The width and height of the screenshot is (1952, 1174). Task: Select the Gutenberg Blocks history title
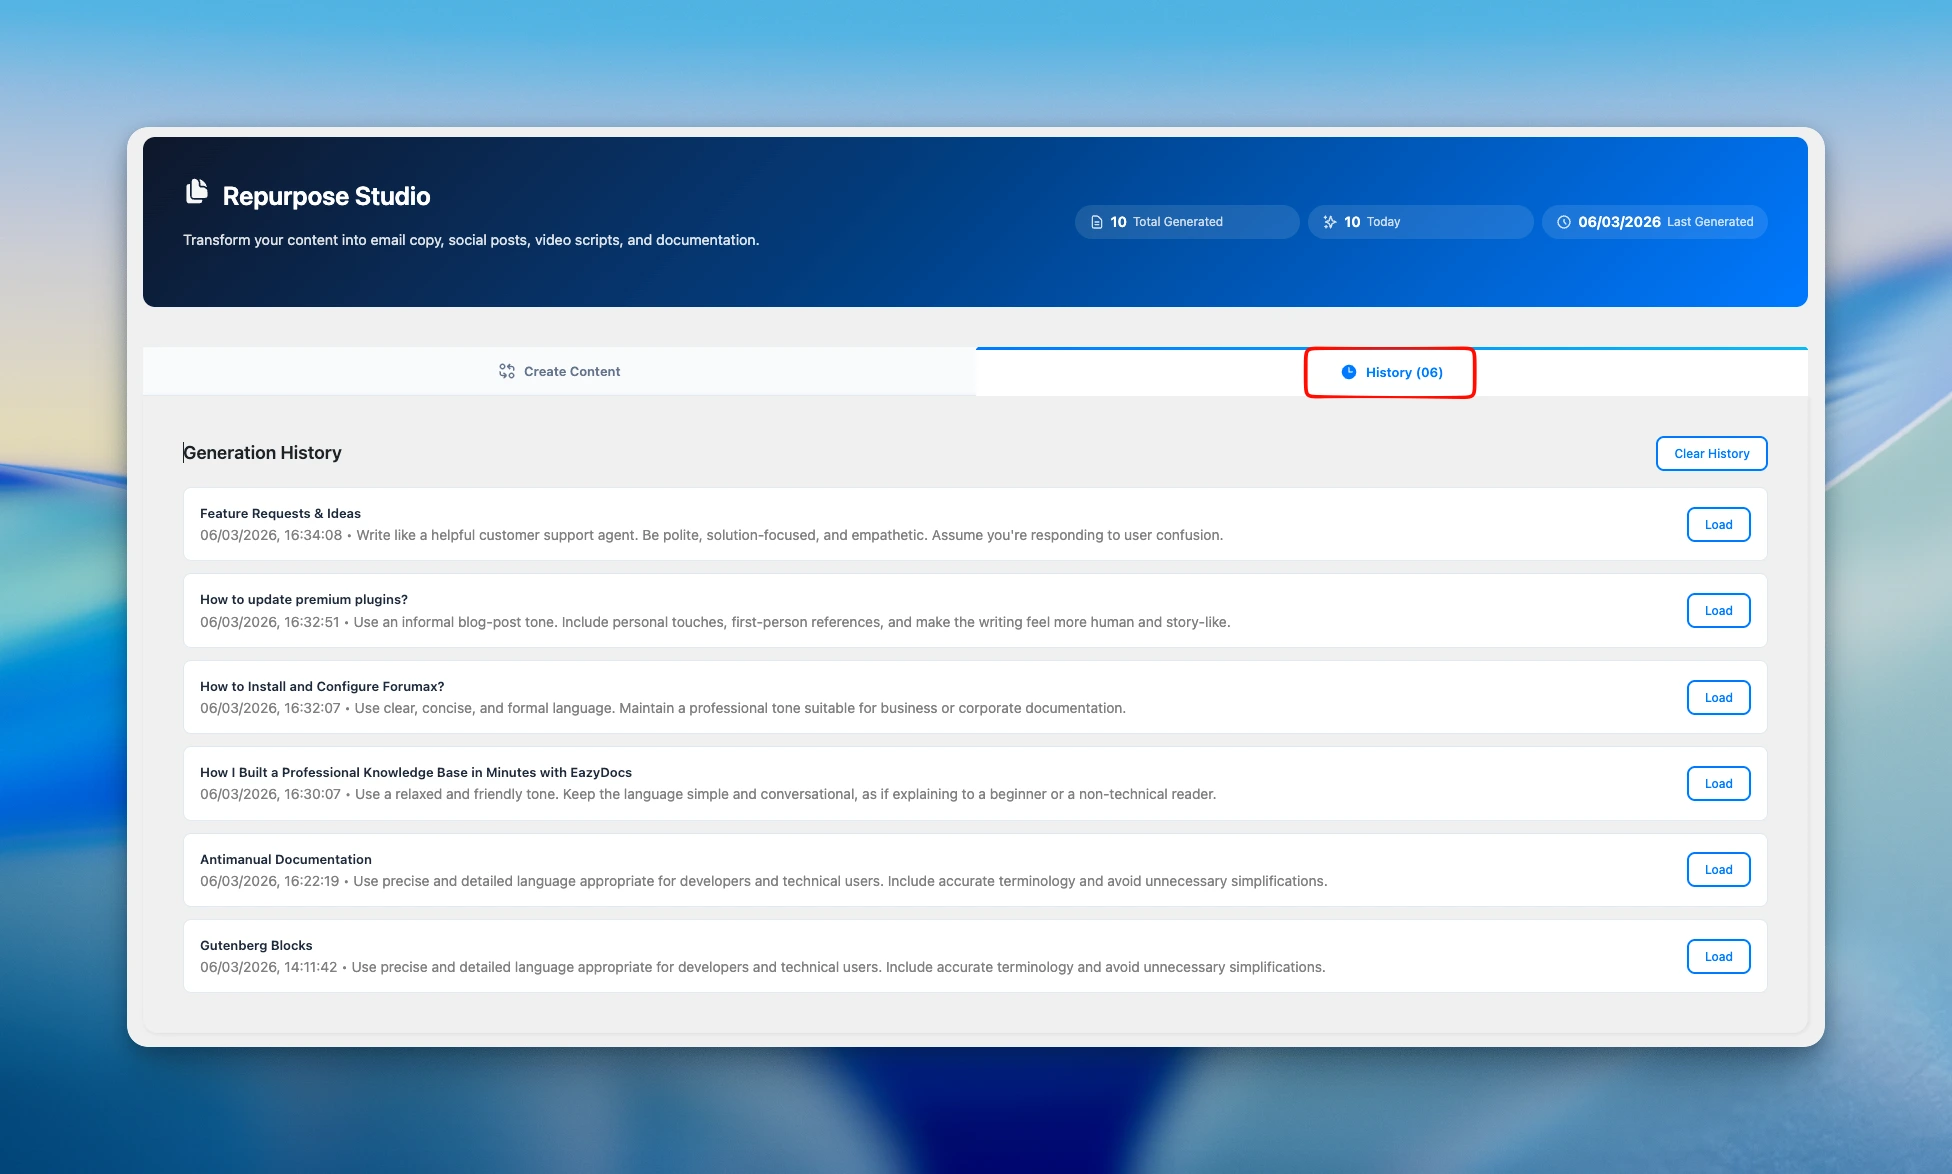[x=256, y=945]
